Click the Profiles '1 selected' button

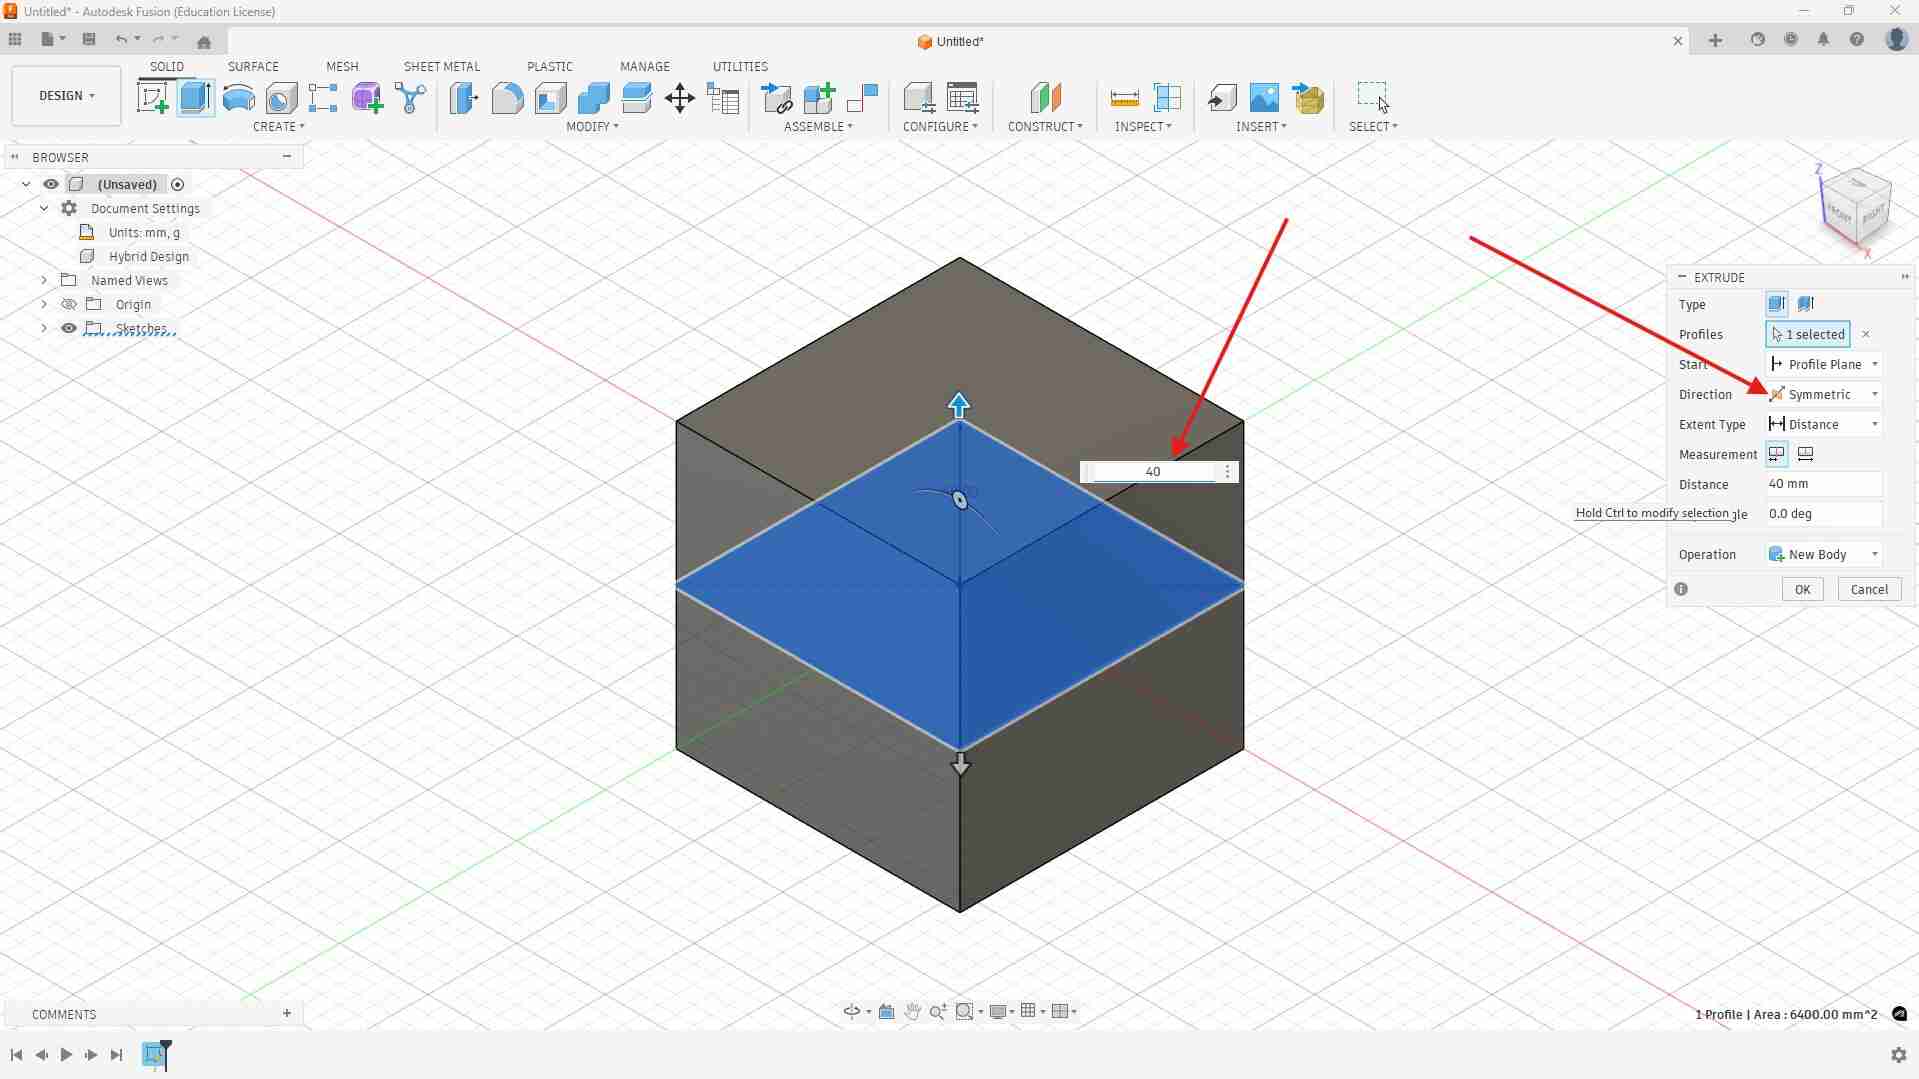(1808, 334)
